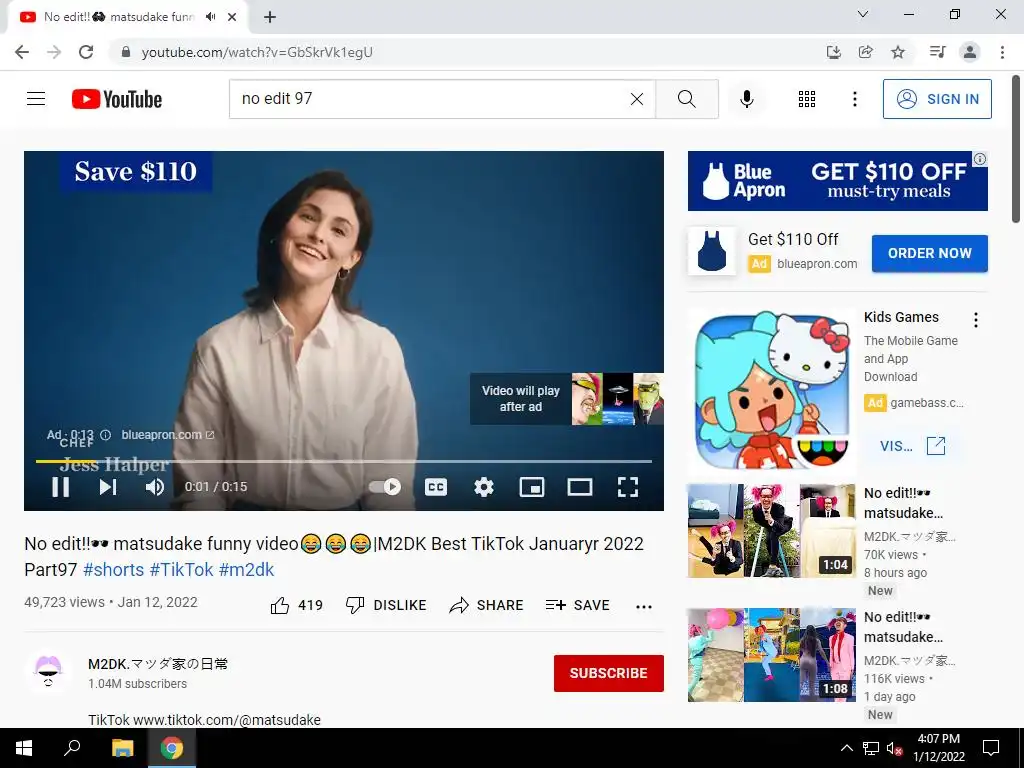Viewport: 1024px width, 768px height.
Task: Toggle closed captions (CC)
Action: coord(436,487)
